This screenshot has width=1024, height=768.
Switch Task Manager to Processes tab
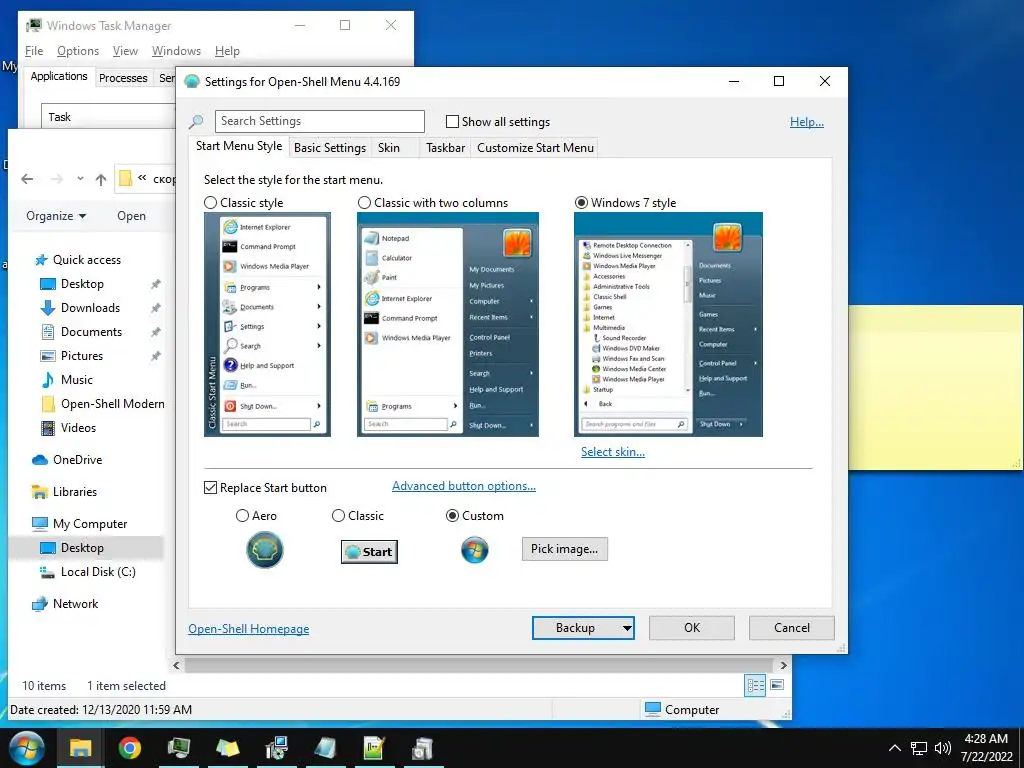coord(123,78)
